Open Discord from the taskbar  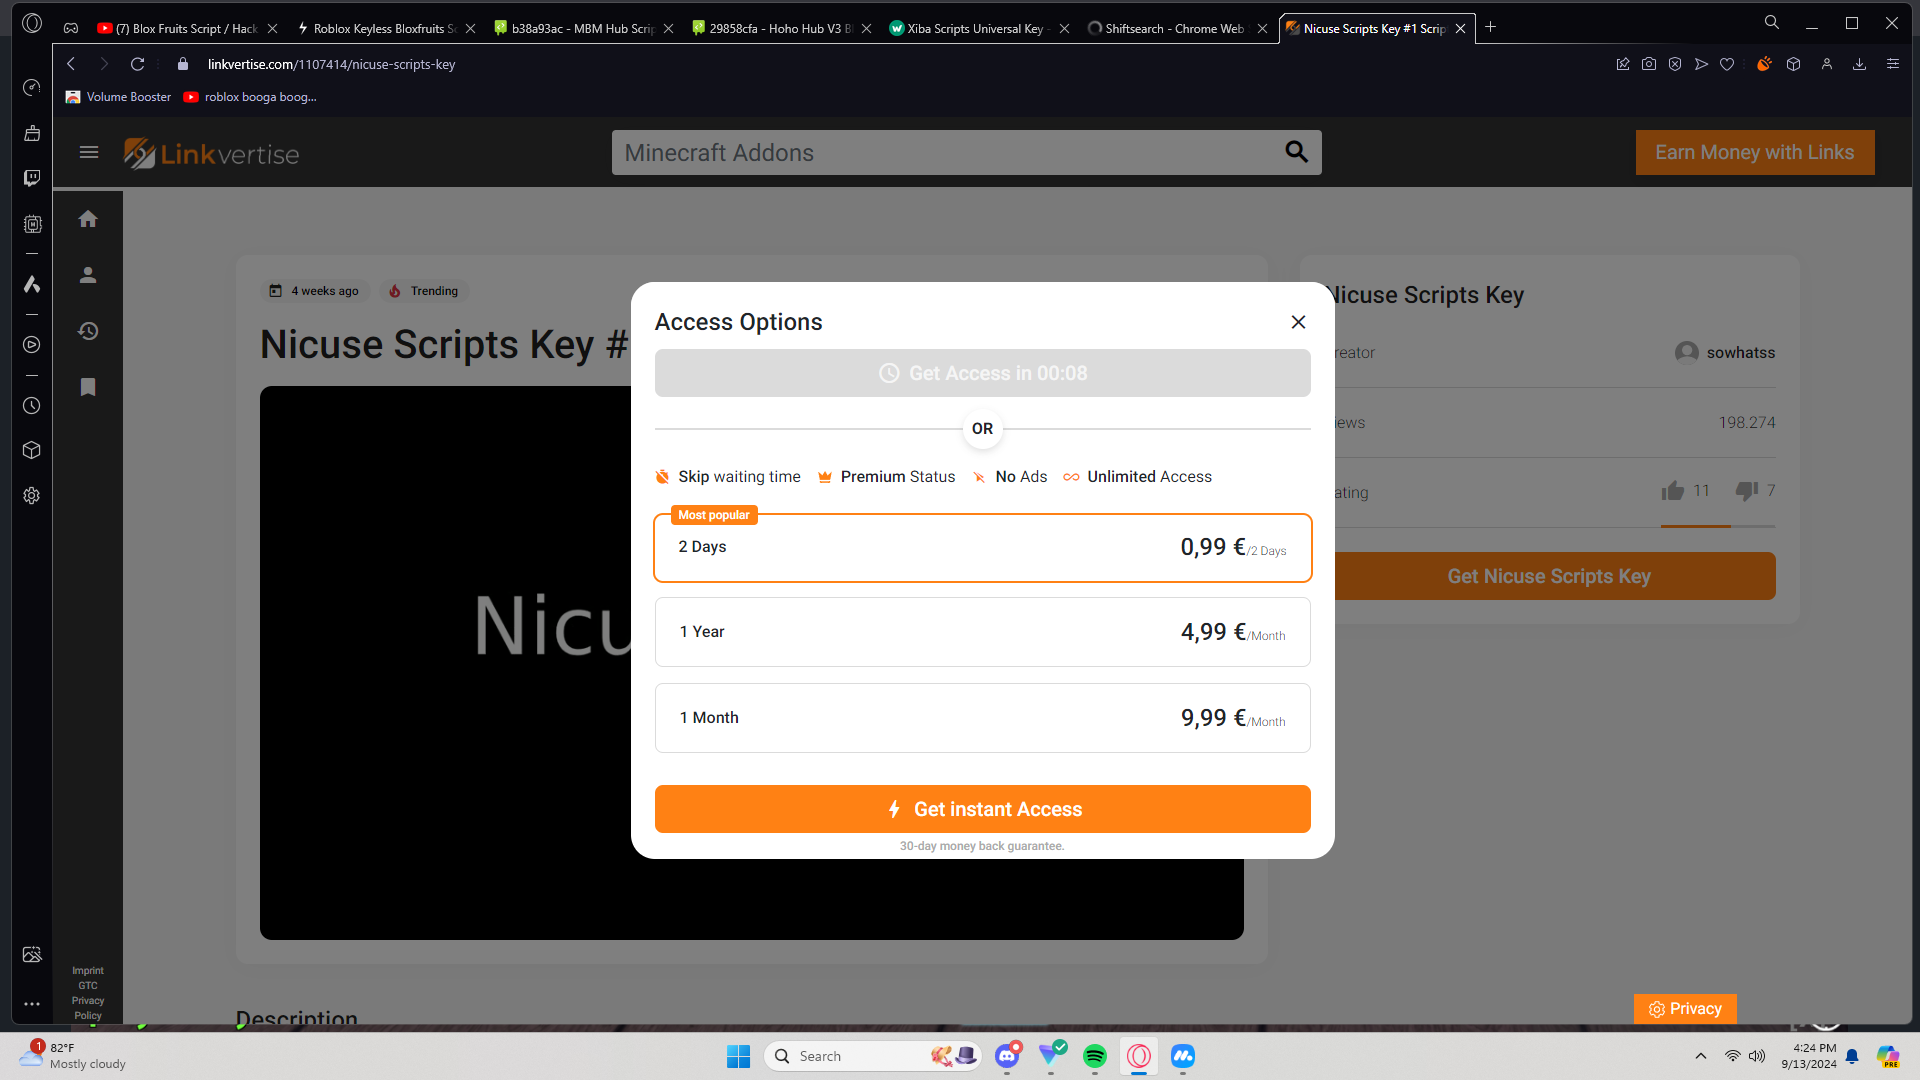(1007, 1056)
